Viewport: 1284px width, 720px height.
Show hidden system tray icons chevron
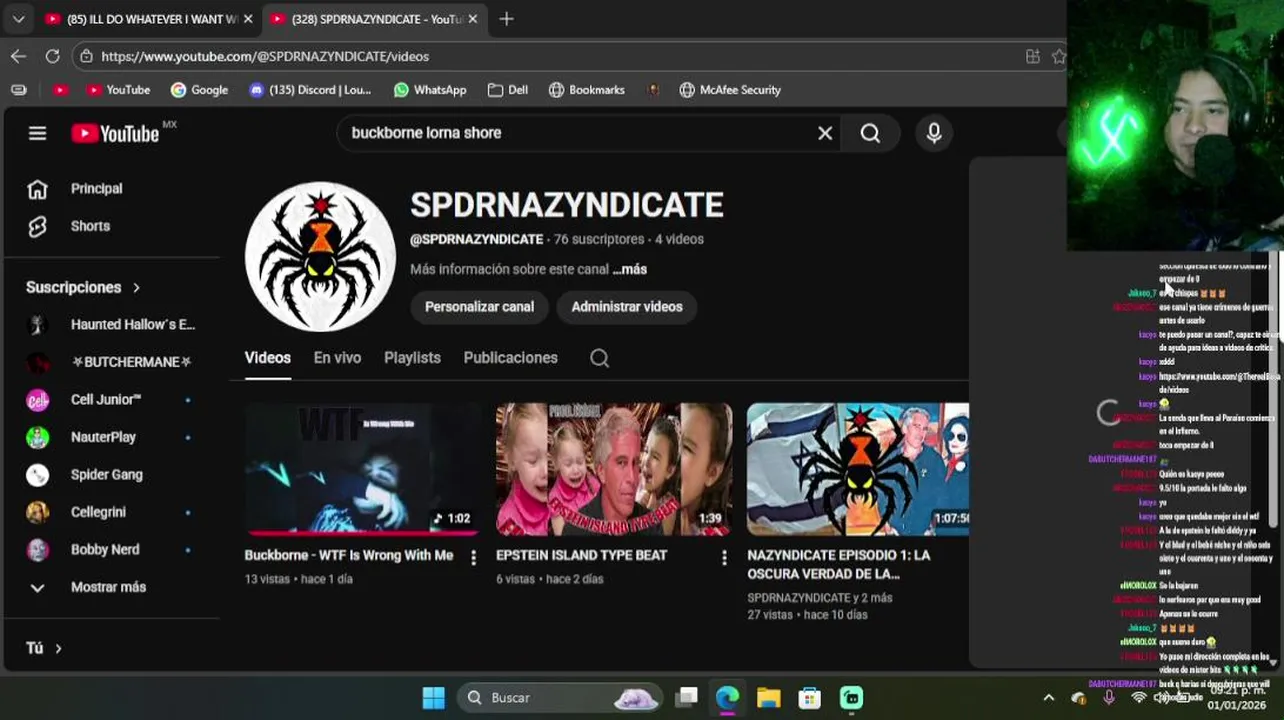[x=1048, y=698]
